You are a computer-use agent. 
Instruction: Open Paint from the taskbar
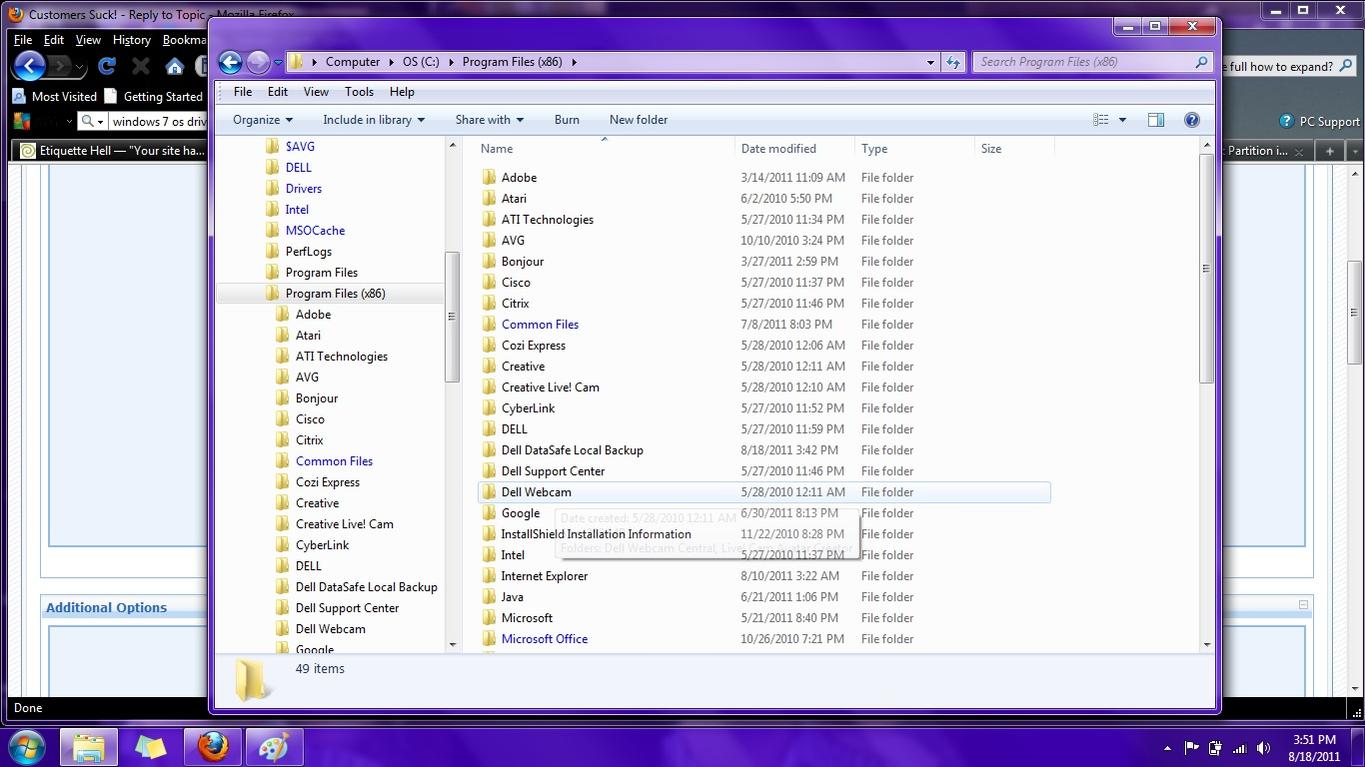[273, 747]
